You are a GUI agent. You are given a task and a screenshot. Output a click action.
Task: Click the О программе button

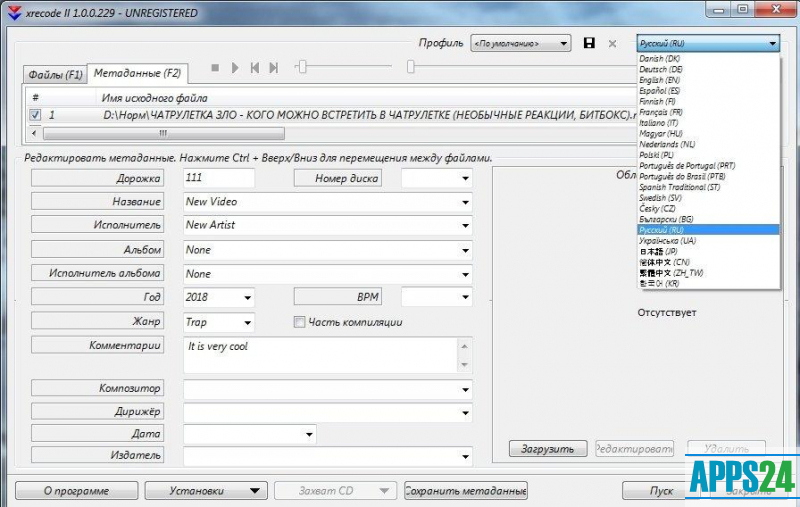coord(77,491)
